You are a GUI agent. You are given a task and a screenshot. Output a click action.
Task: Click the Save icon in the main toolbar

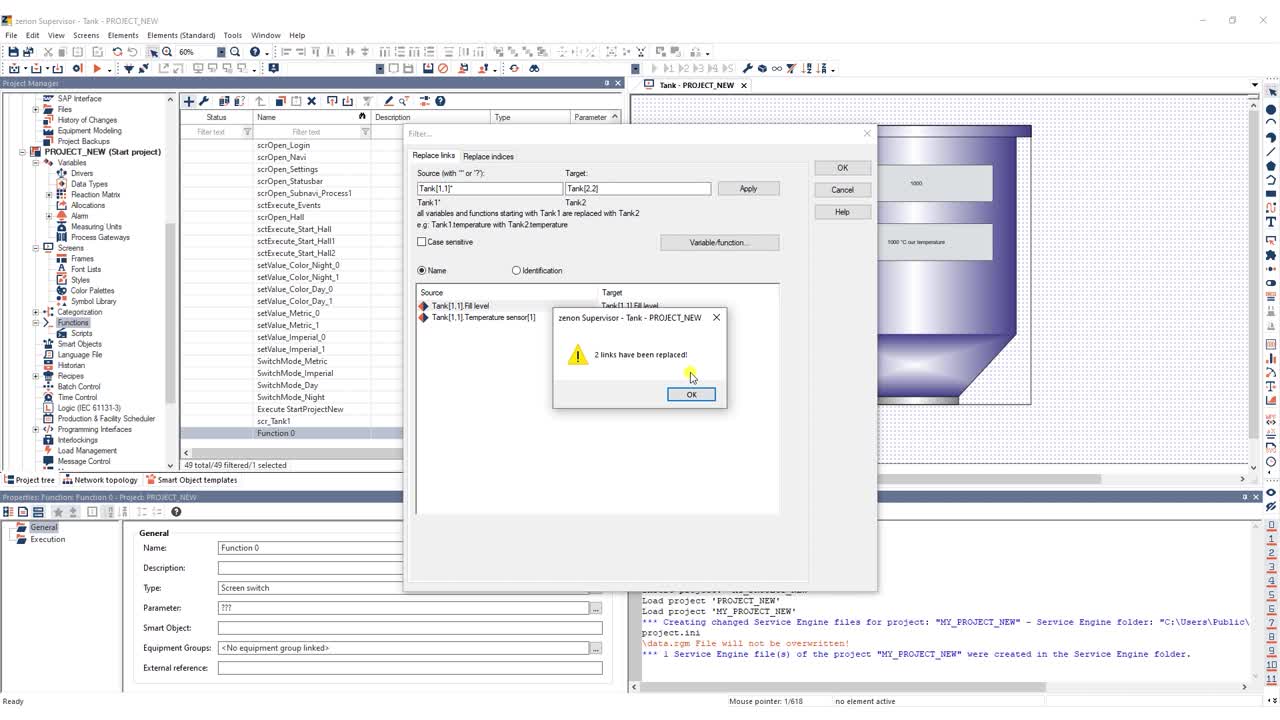pyautogui.click(x=13, y=52)
